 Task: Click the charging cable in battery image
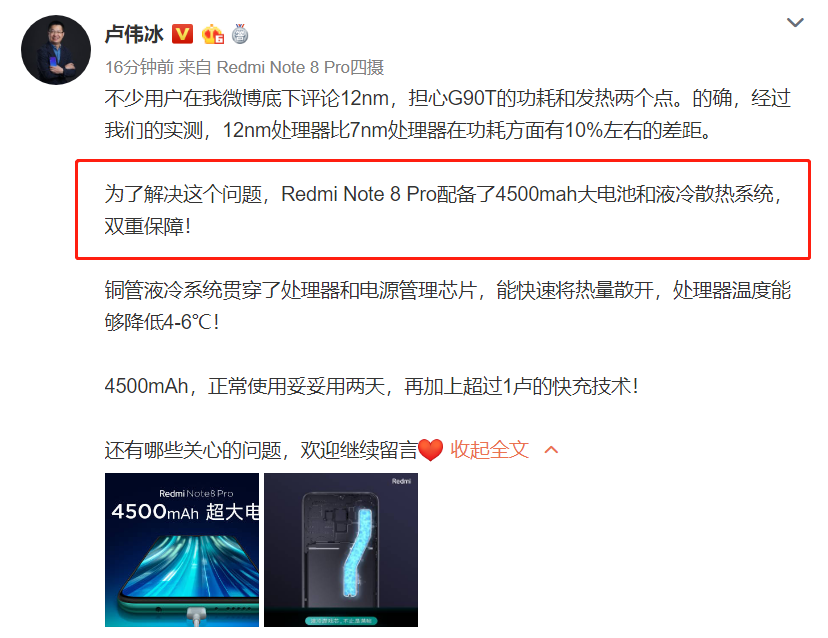pyautogui.click(x=196, y=616)
